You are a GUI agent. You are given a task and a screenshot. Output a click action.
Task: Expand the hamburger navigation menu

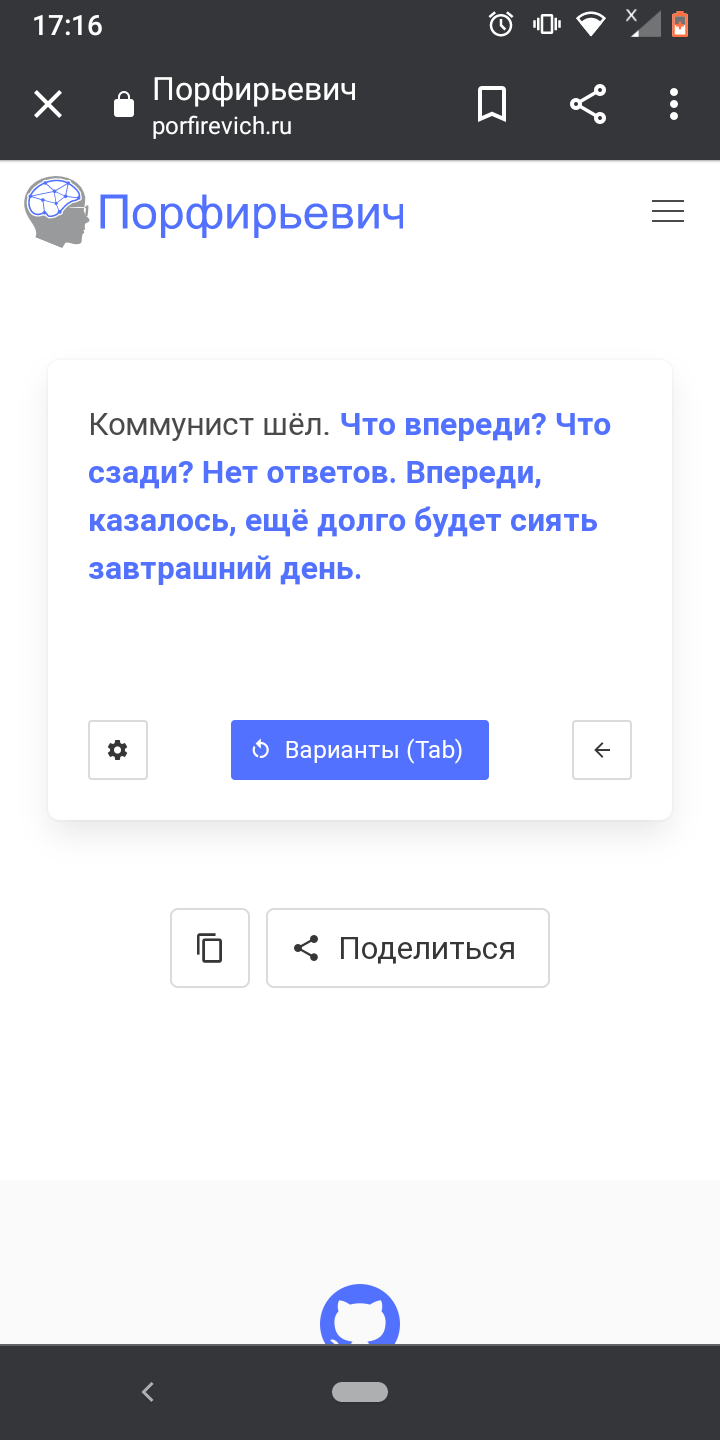click(x=667, y=212)
